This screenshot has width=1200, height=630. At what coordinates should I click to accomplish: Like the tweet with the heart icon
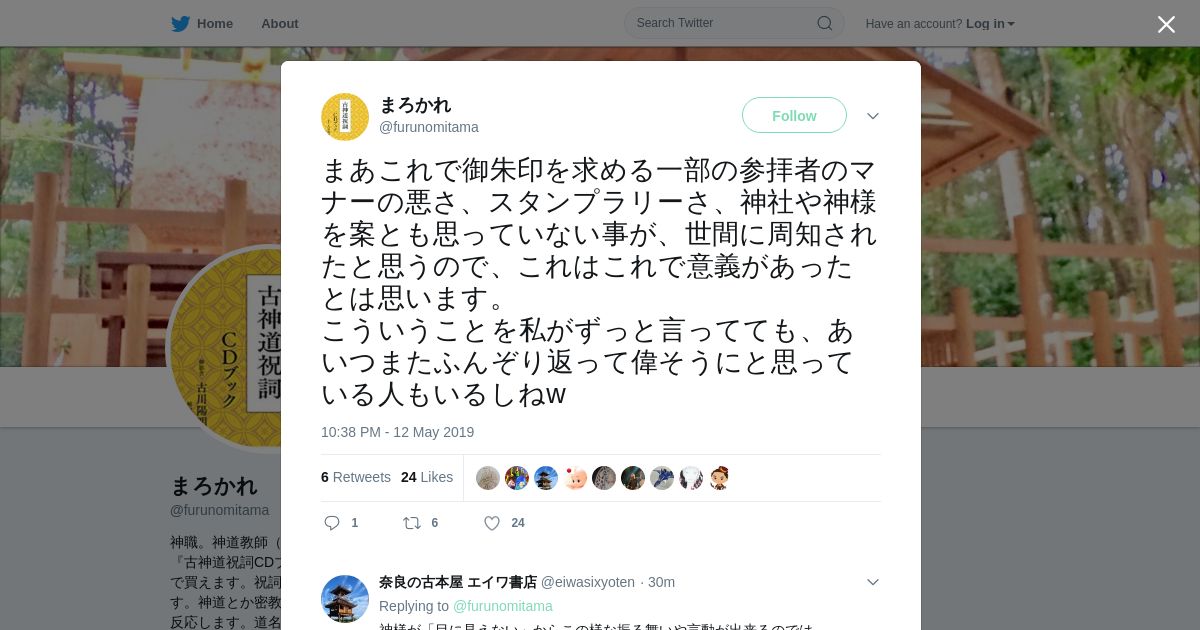(492, 522)
